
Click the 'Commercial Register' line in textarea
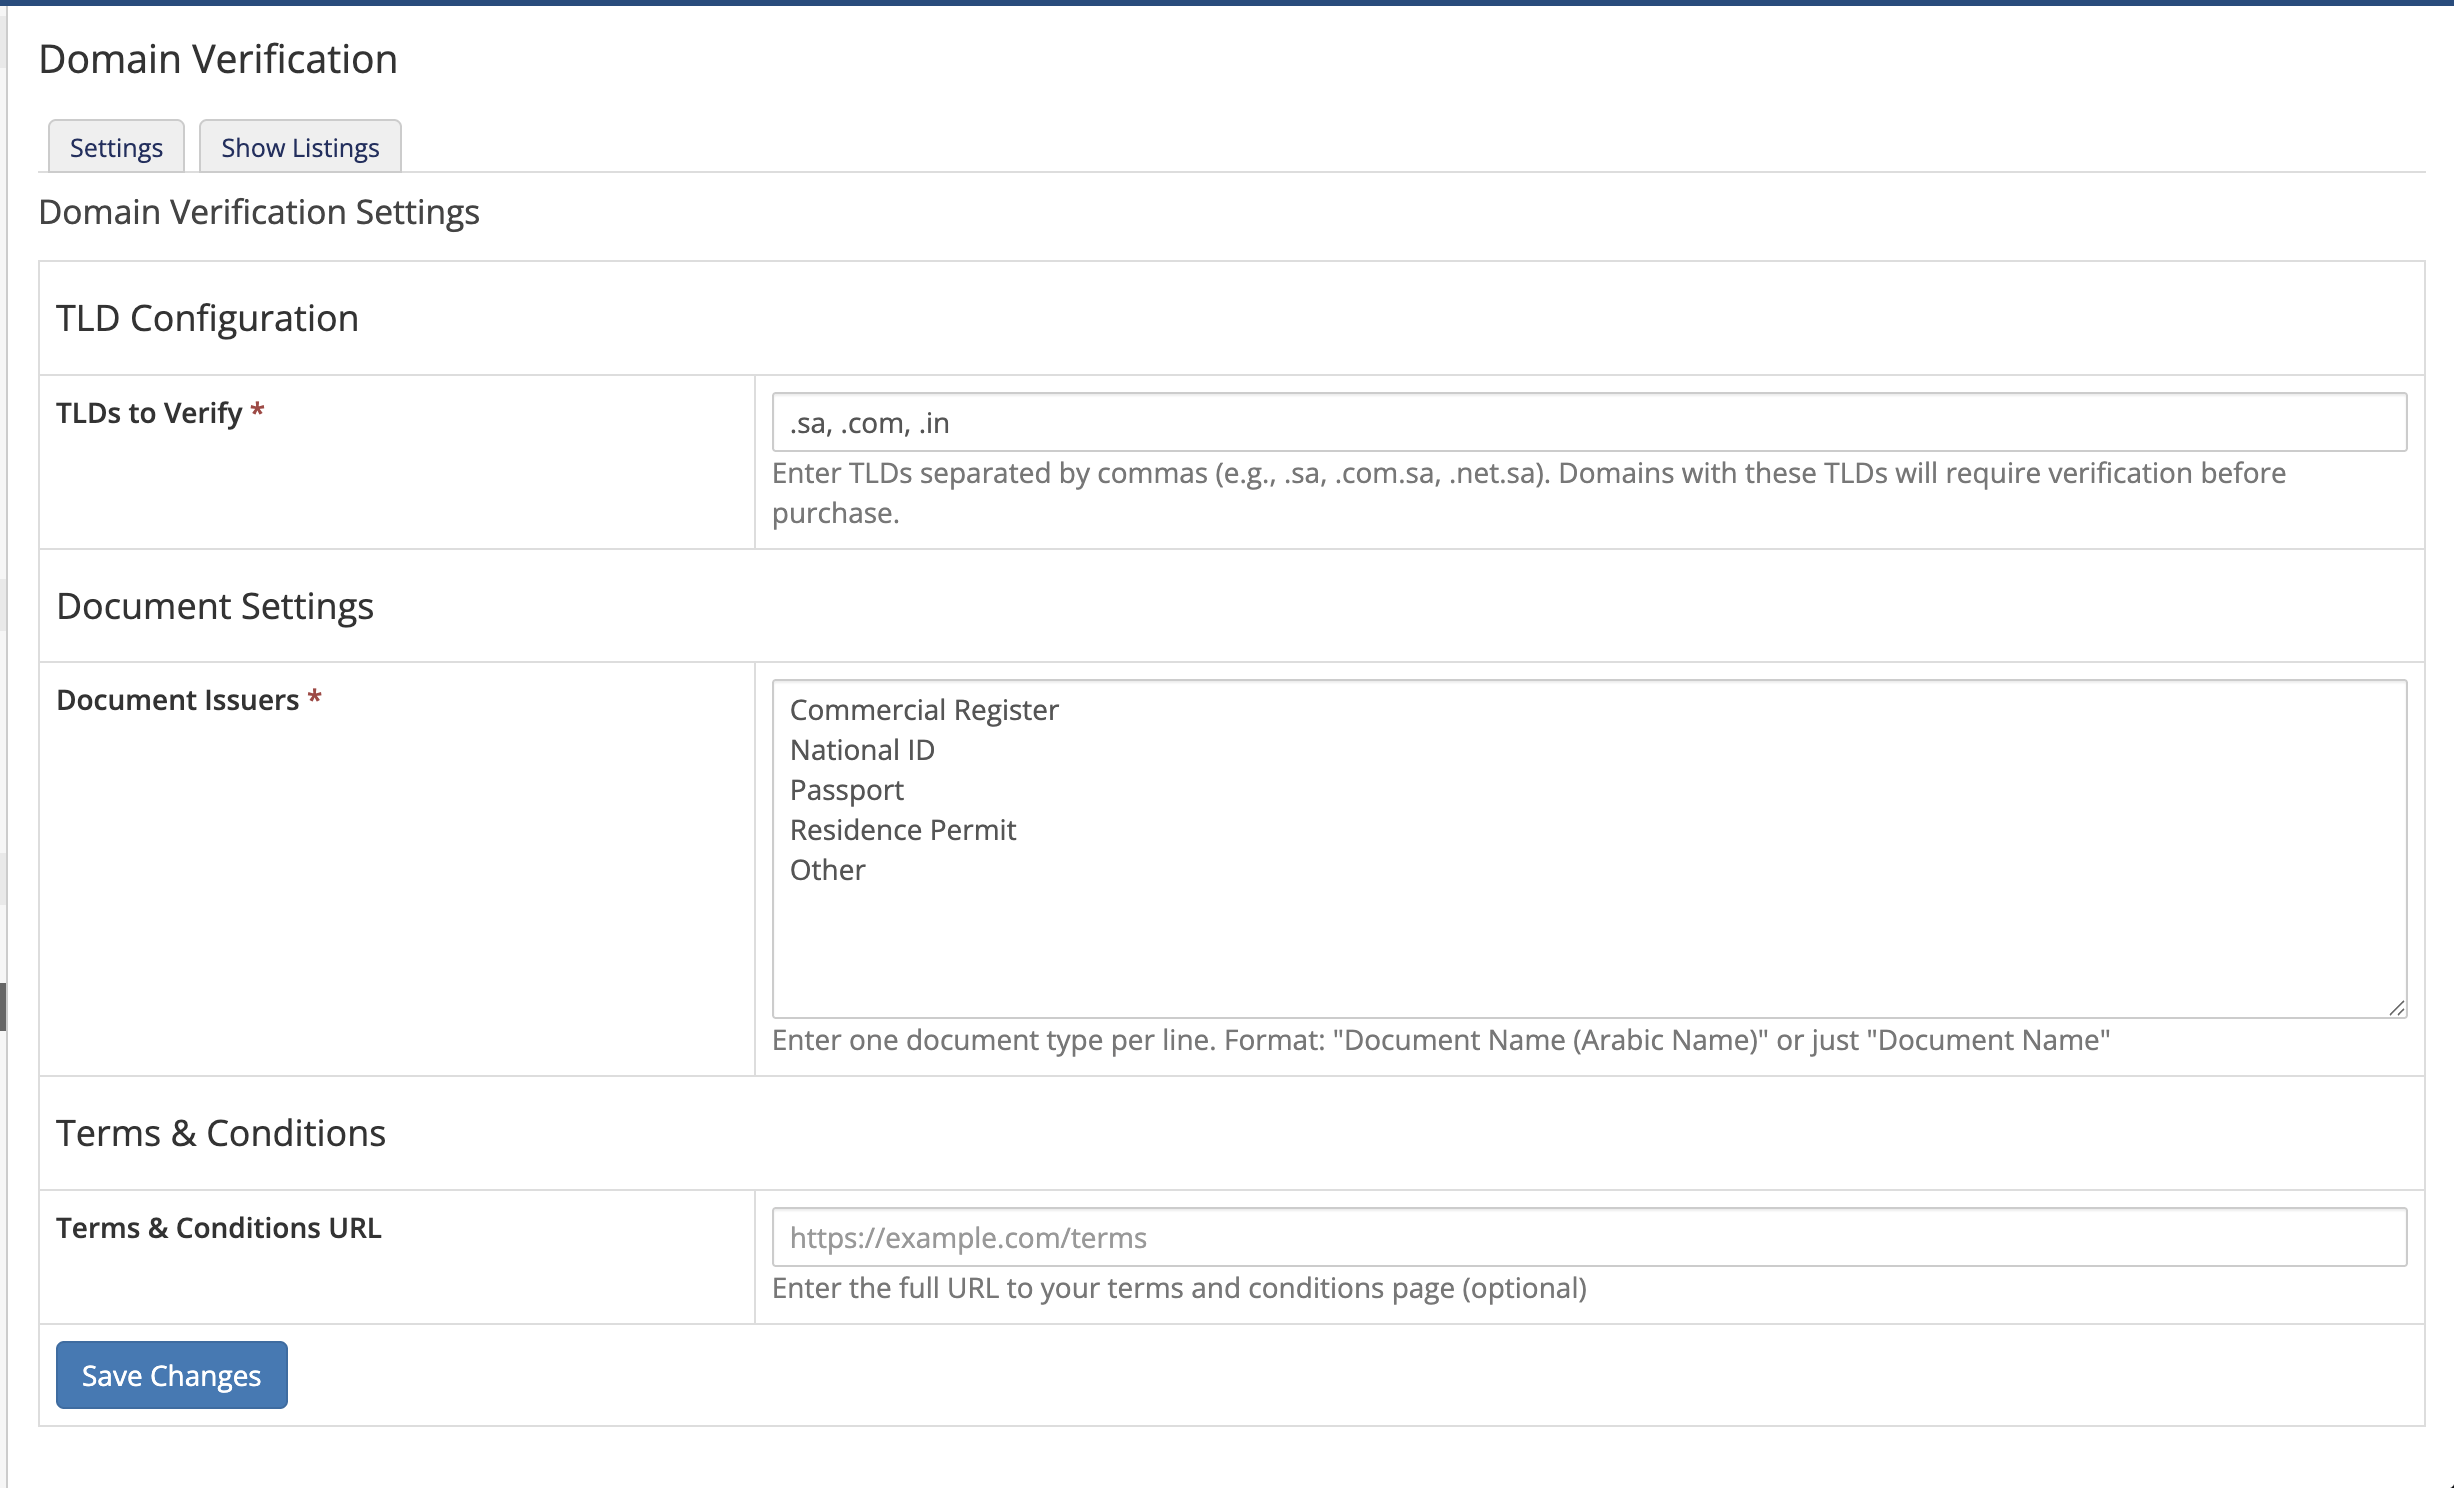point(923,710)
